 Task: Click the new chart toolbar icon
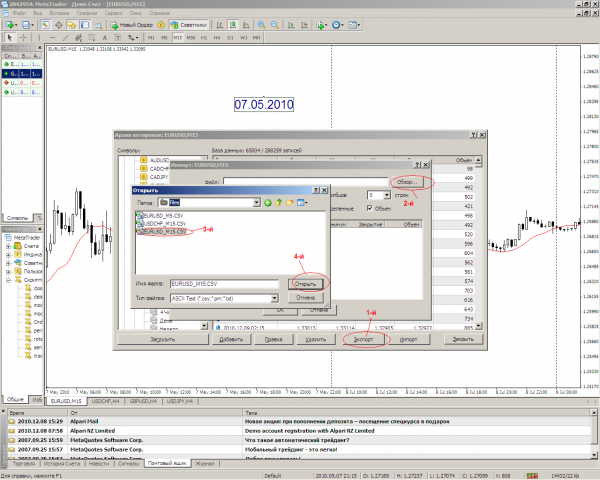pos(10,25)
